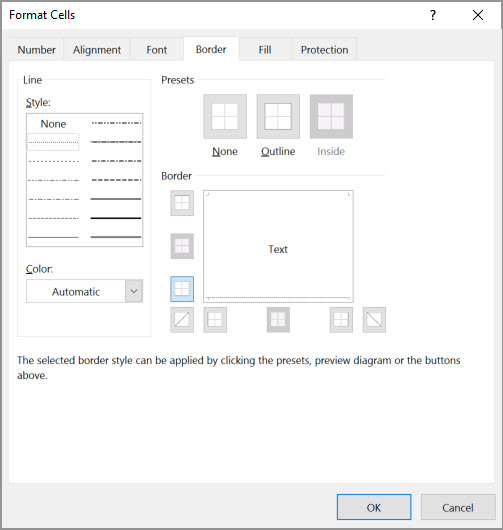Open the Color dropdown arrow
The image size is (503, 530).
click(x=134, y=291)
